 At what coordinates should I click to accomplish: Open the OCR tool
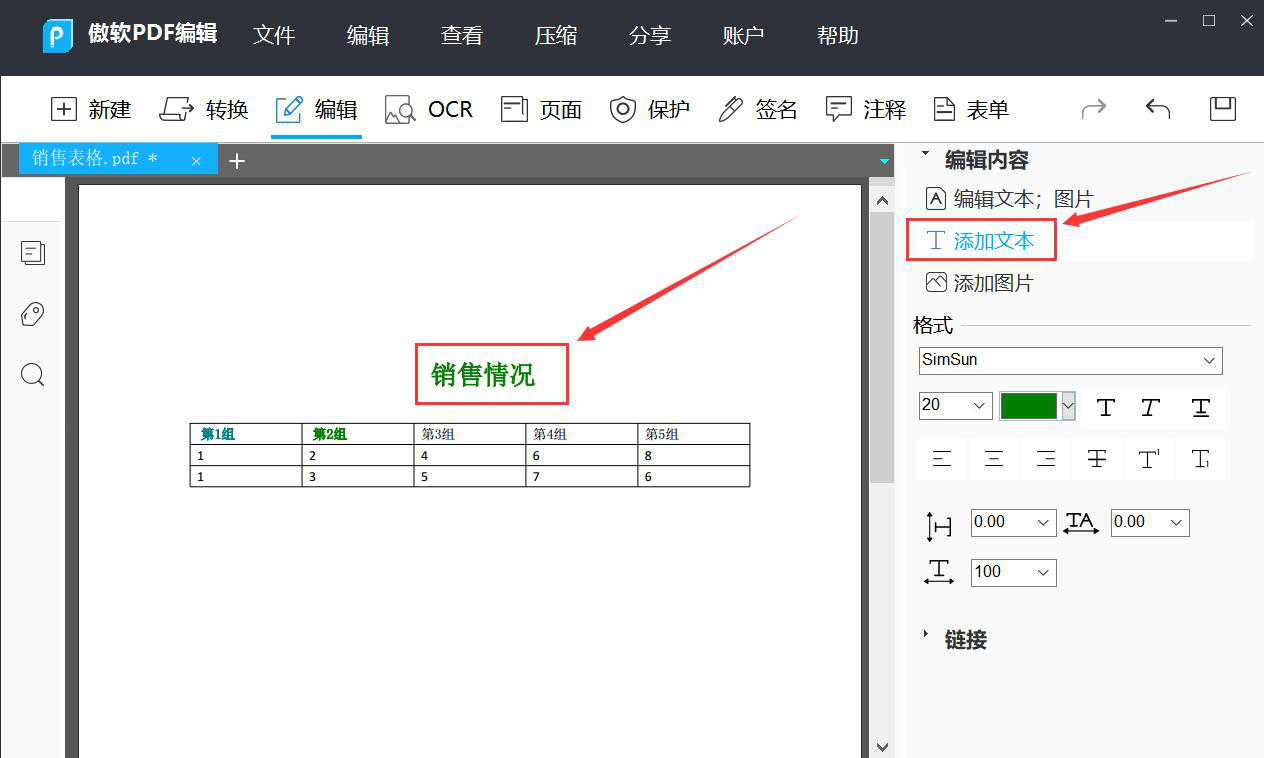coord(429,109)
